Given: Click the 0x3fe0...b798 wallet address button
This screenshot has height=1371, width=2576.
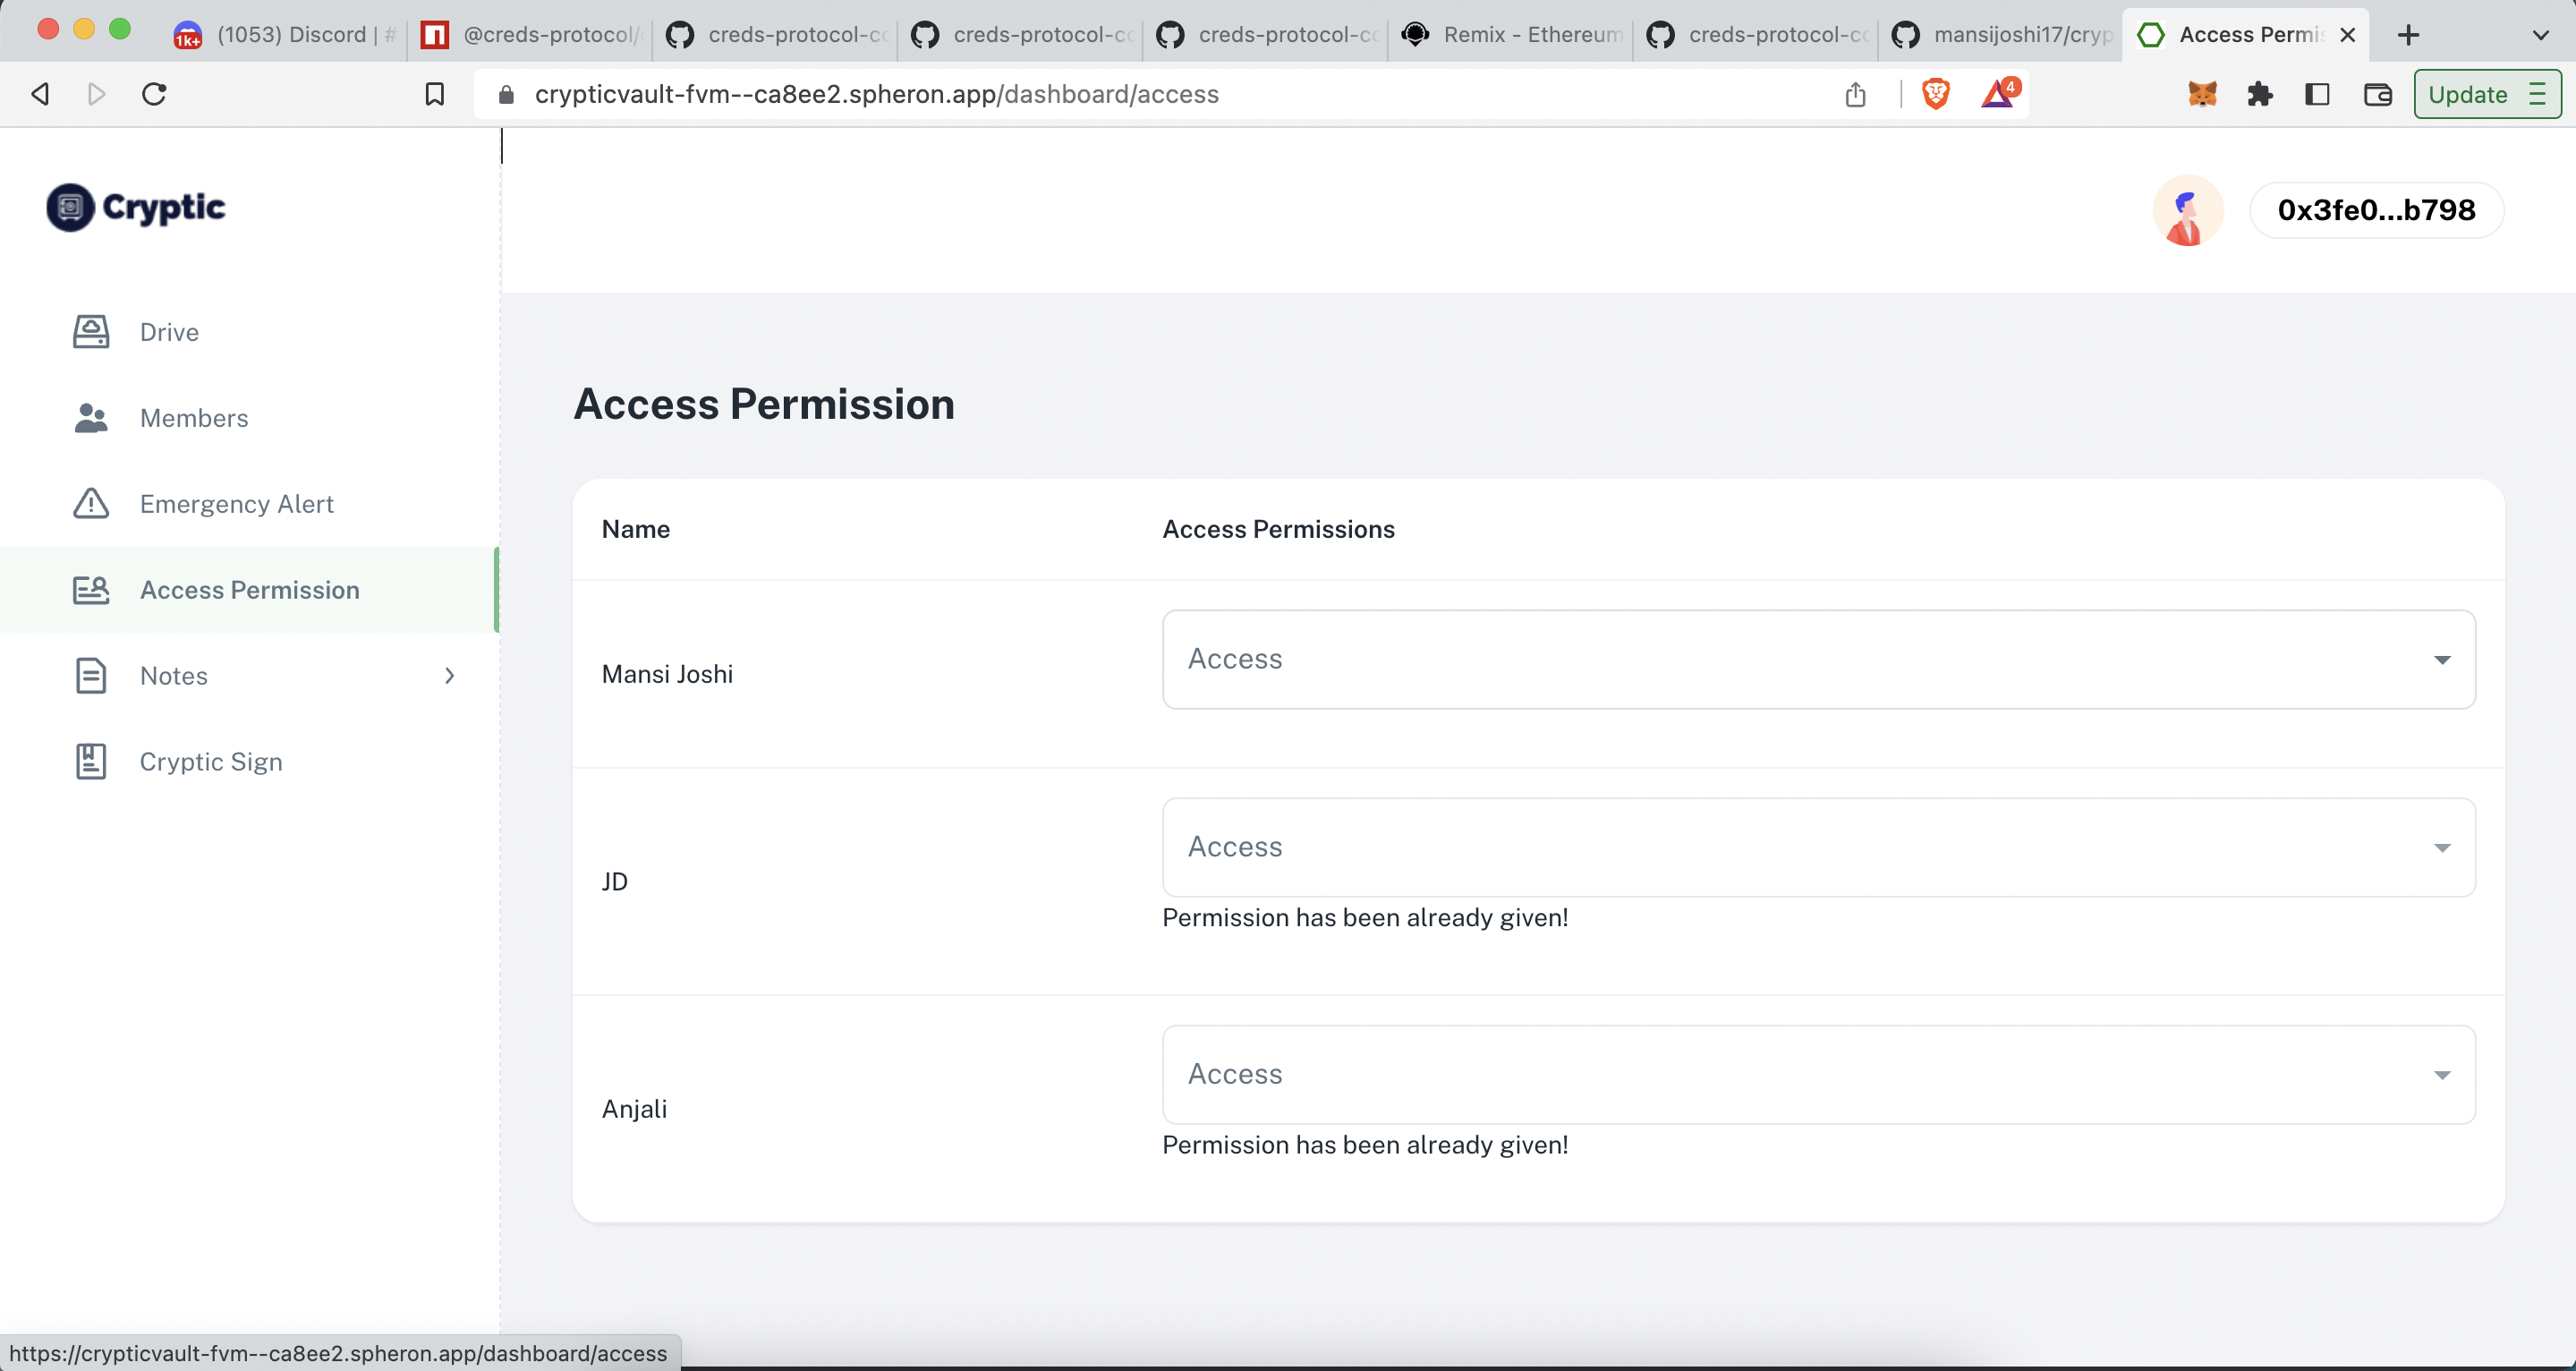Looking at the screenshot, I should pyautogui.click(x=2375, y=210).
